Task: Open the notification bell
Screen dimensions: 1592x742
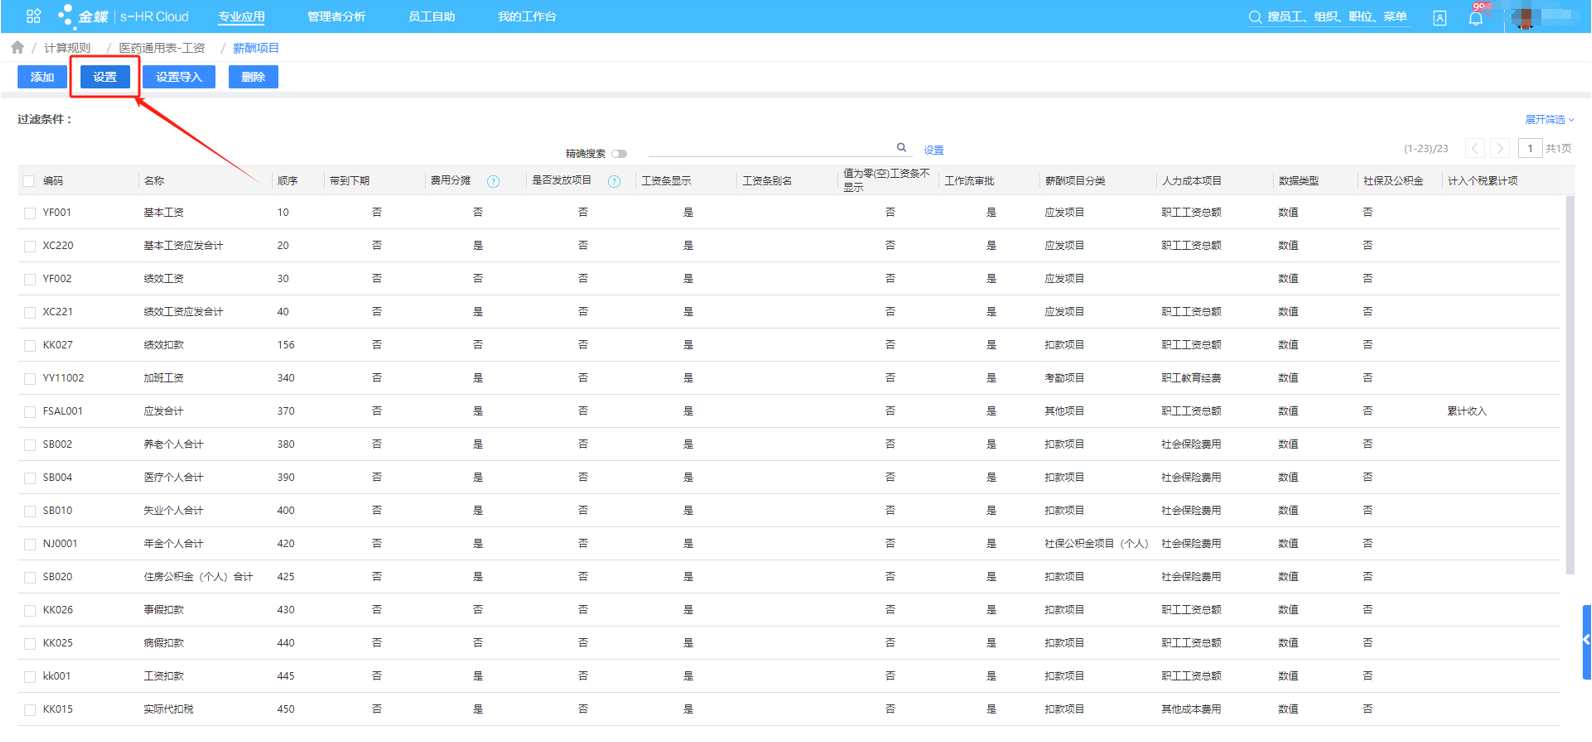Action: point(1476,17)
